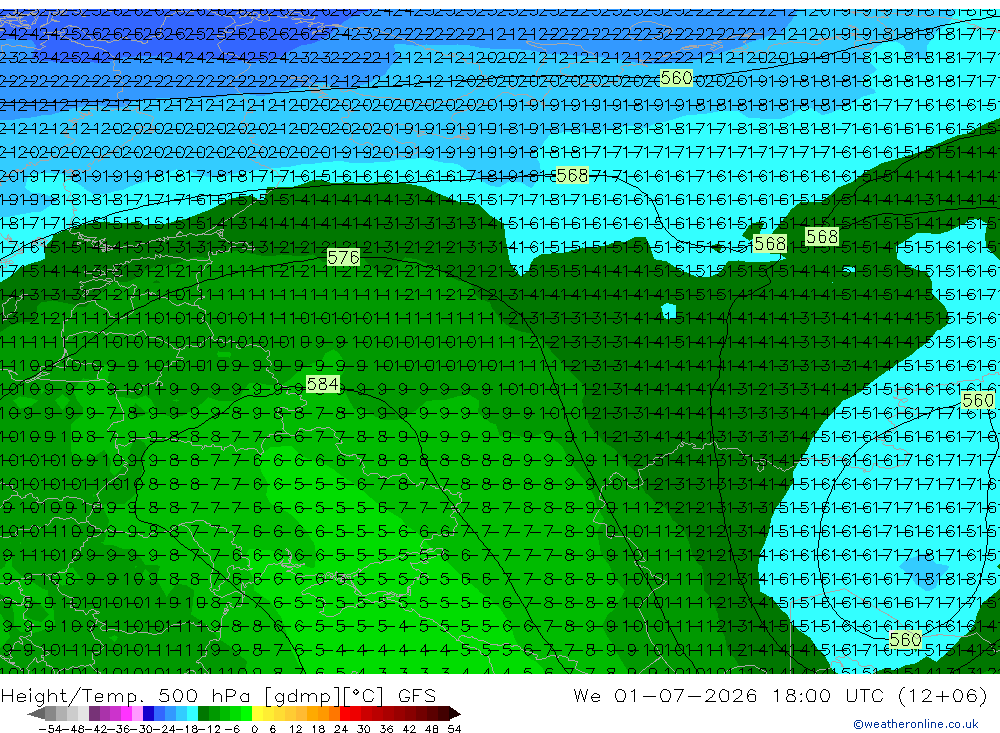Viewport: 1000px width, 733px height.
Task: Click the left gray arrow of the color scale
Action: coord(36,713)
